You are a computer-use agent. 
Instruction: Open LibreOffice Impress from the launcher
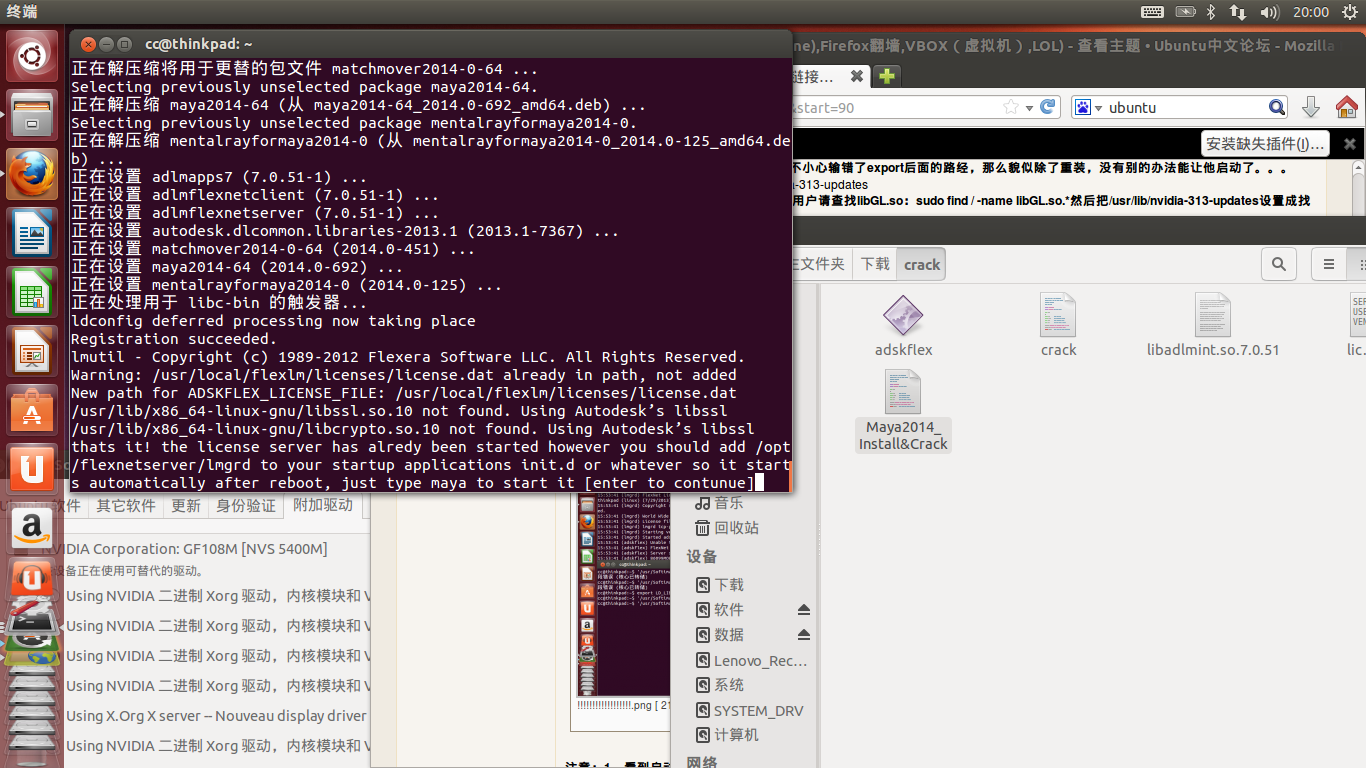click(x=32, y=351)
